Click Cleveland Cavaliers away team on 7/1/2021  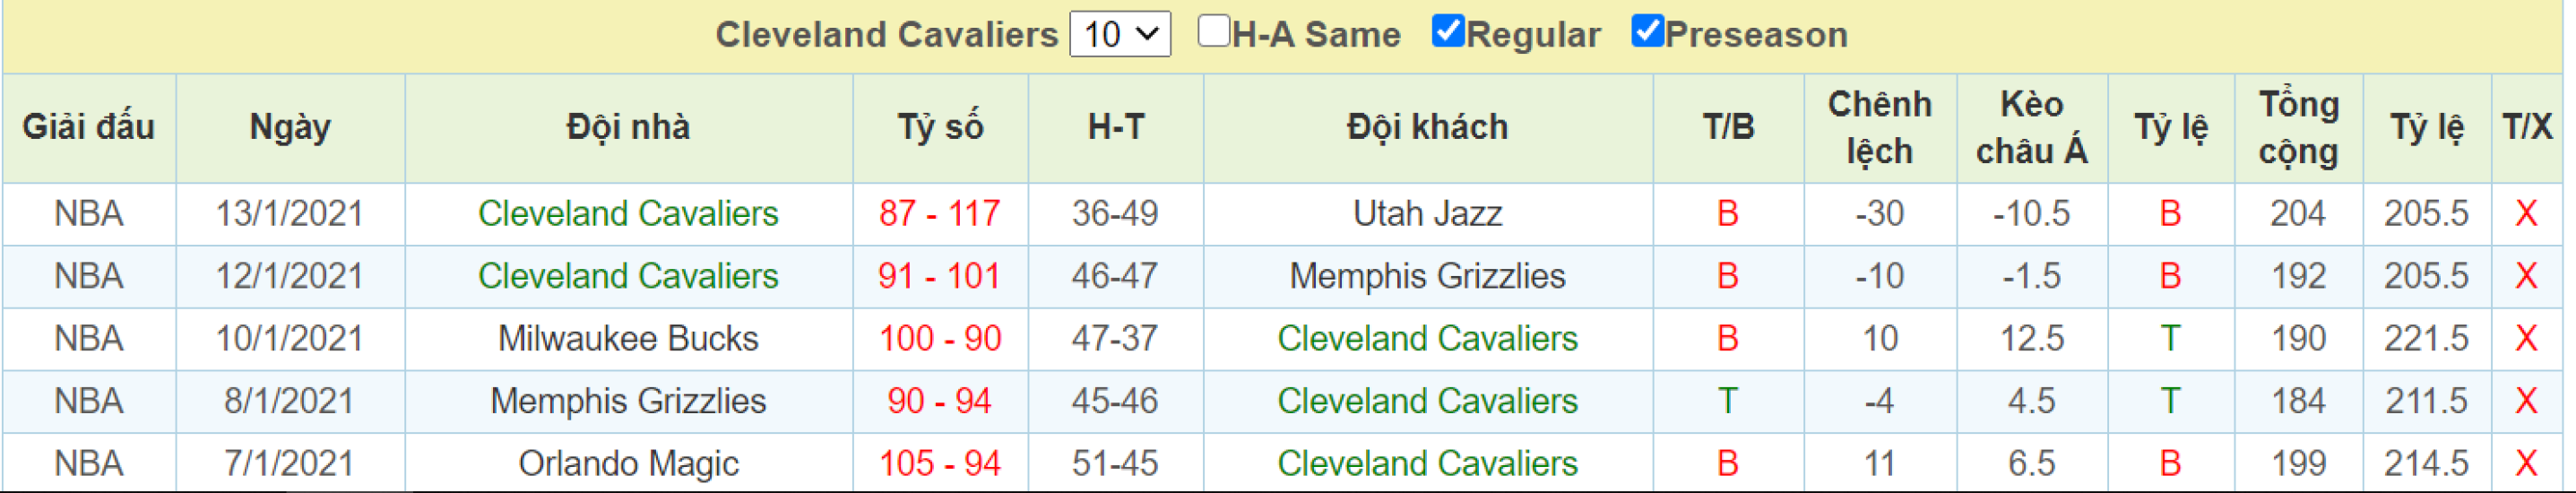(x=1427, y=463)
